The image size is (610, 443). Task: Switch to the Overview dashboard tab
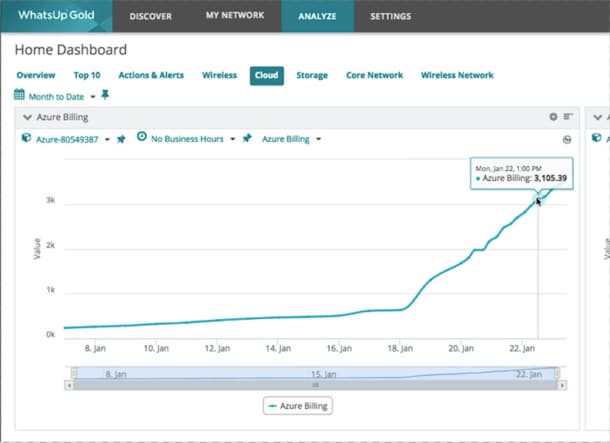(36, 75)
